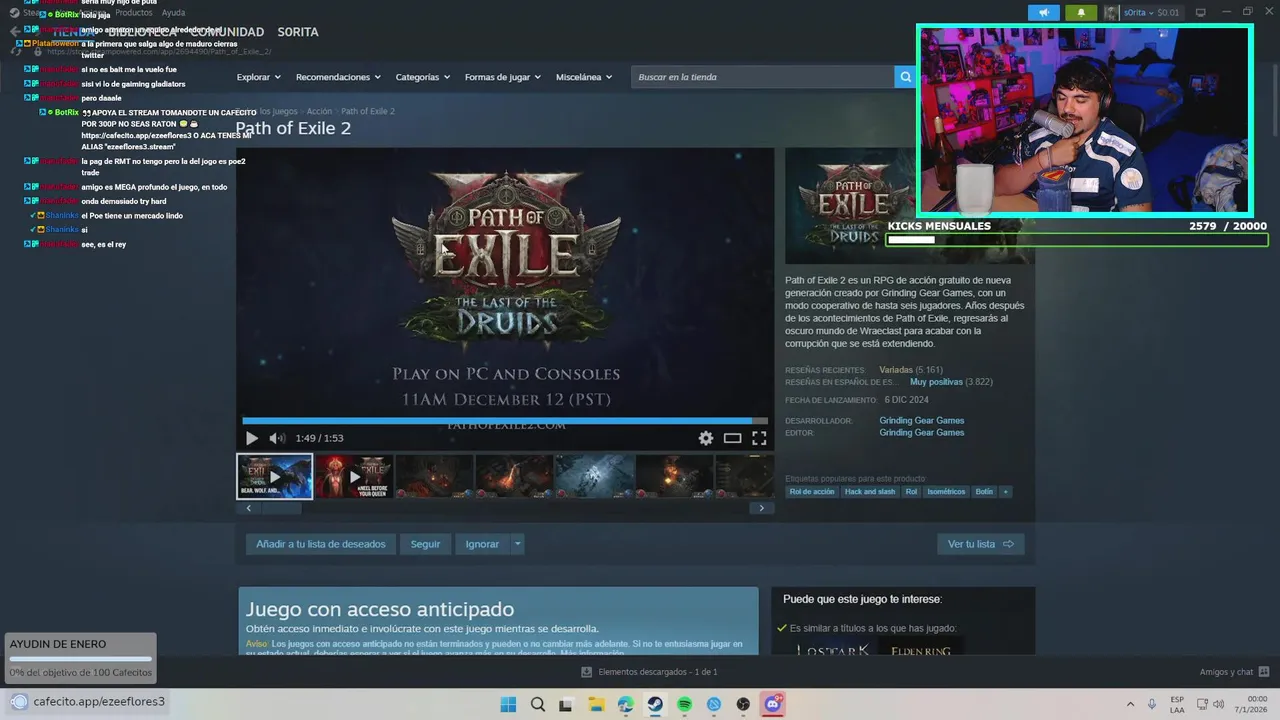Click Añadir a tu lista de deseados
The width and height of the screenshot is (1280, 720).
(x=320, y=544)
